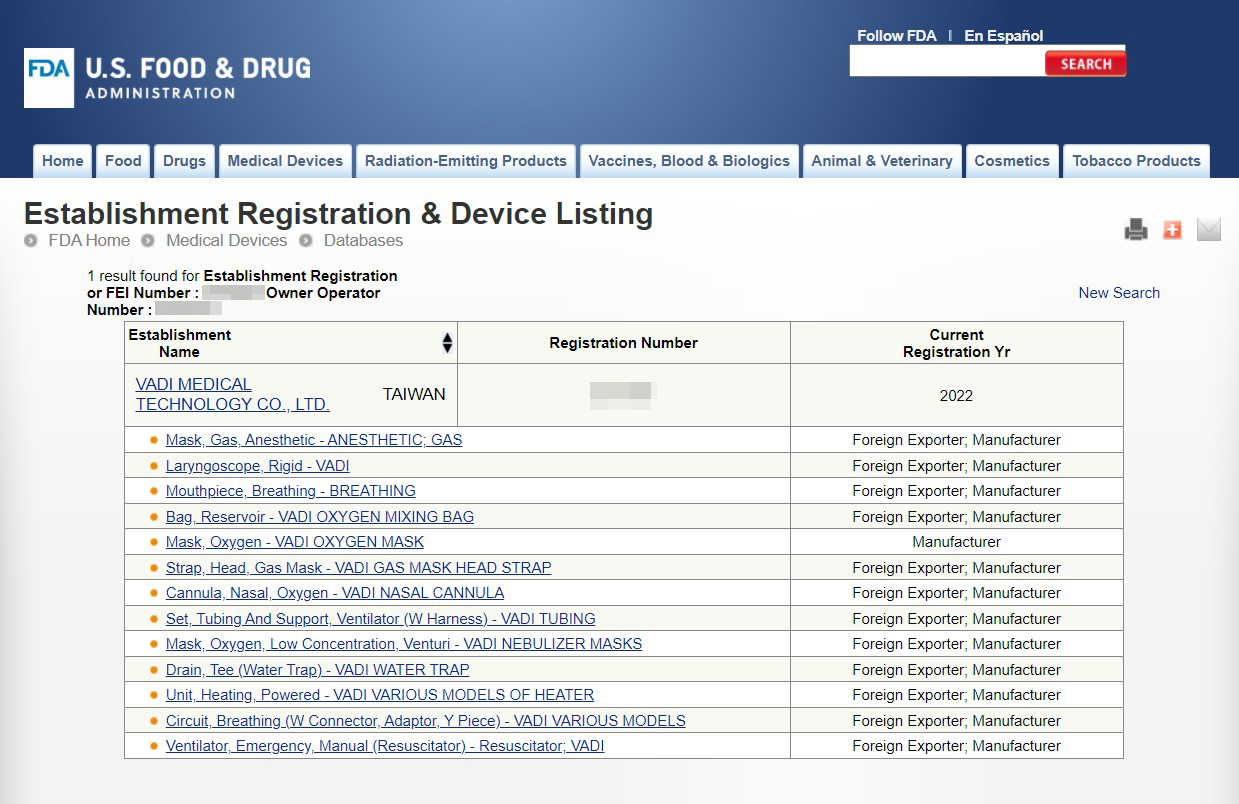
Task: Go to Medical Devices breadcrumb
Action: click(x=226, y=240)
